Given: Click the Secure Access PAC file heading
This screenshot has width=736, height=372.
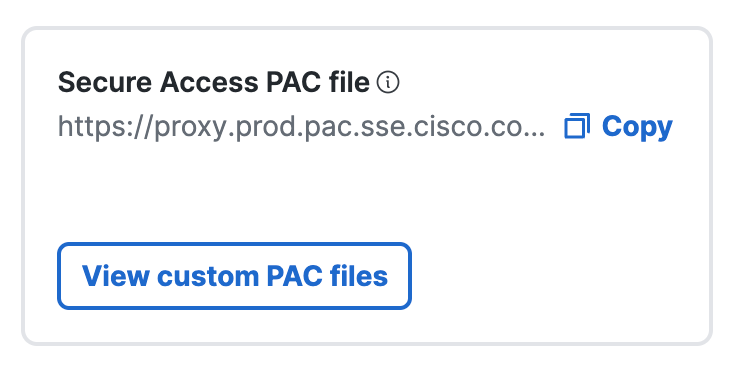Looking at the screenshot, I should coord(214,83).
